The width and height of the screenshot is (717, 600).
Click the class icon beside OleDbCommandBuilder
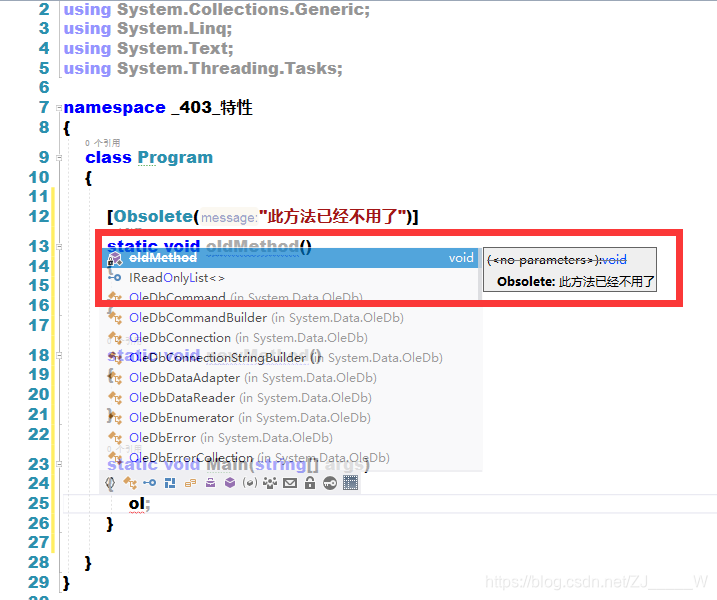(x=115, y=318)
